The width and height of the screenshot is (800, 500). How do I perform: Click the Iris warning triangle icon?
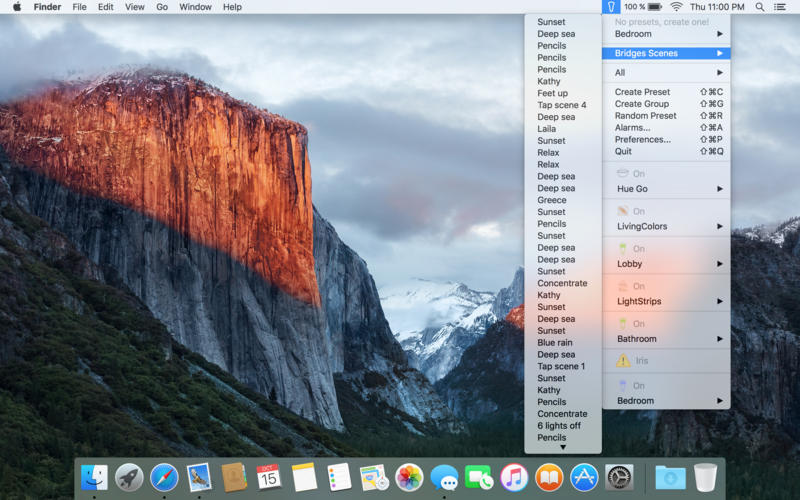tap(622, 360)
